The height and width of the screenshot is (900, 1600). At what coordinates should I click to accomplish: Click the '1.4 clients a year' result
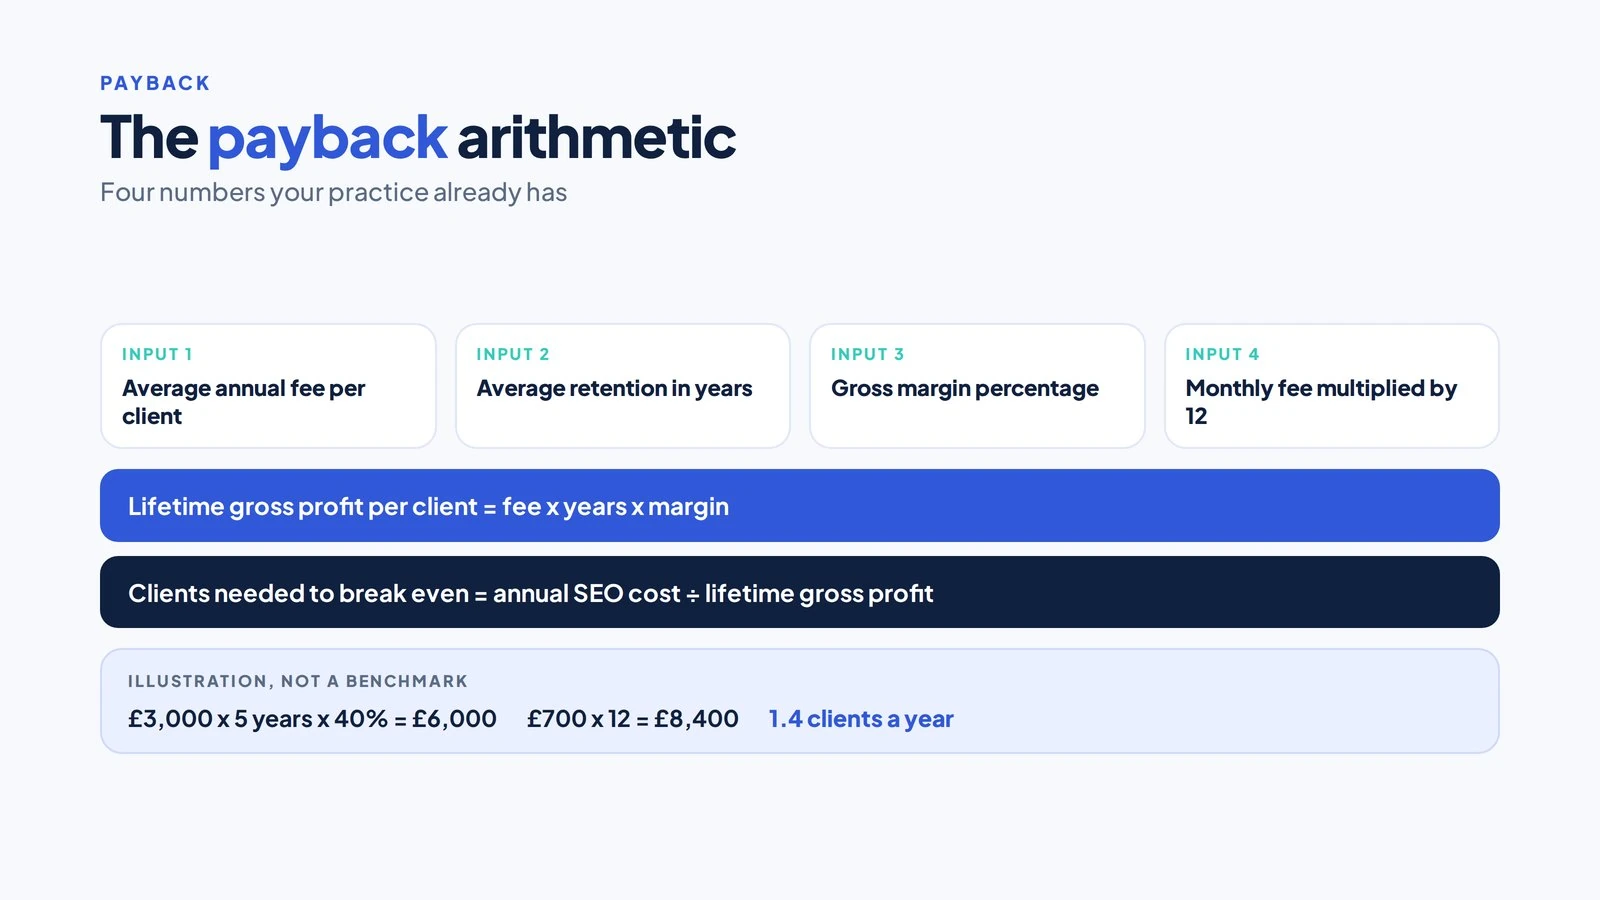pyautogui.click(x=861, y=719)
